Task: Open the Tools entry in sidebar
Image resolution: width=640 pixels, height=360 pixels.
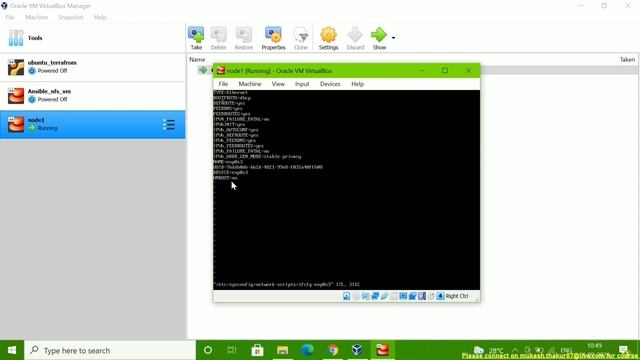Action: point(93,38)
